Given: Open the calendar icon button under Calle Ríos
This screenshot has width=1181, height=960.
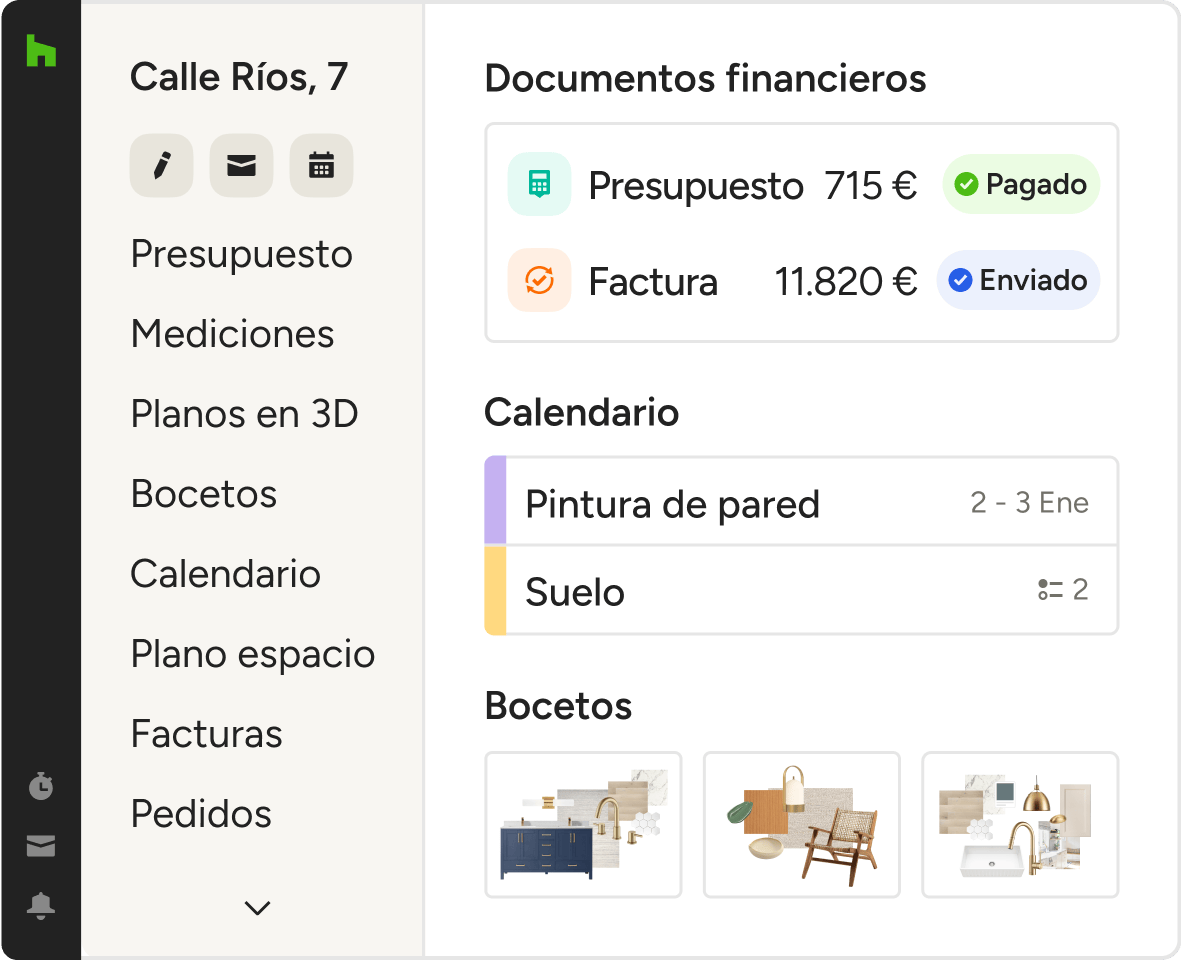Looking at the screenshot, I should coord(321,165).
